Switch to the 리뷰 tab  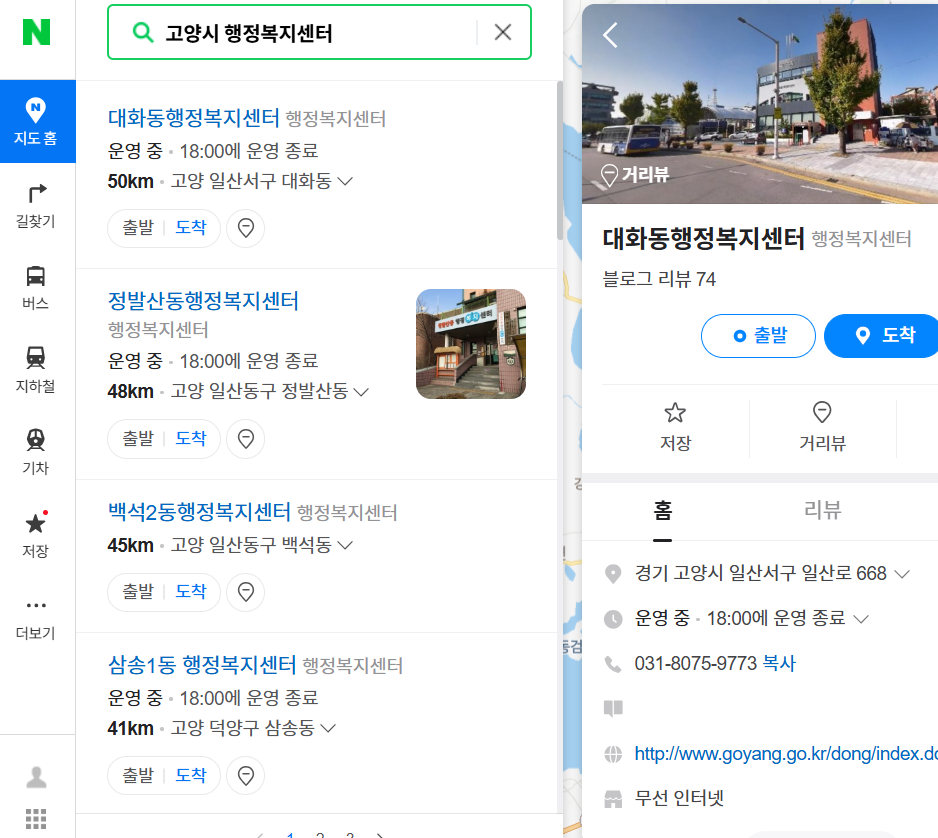tap(823, 510)
